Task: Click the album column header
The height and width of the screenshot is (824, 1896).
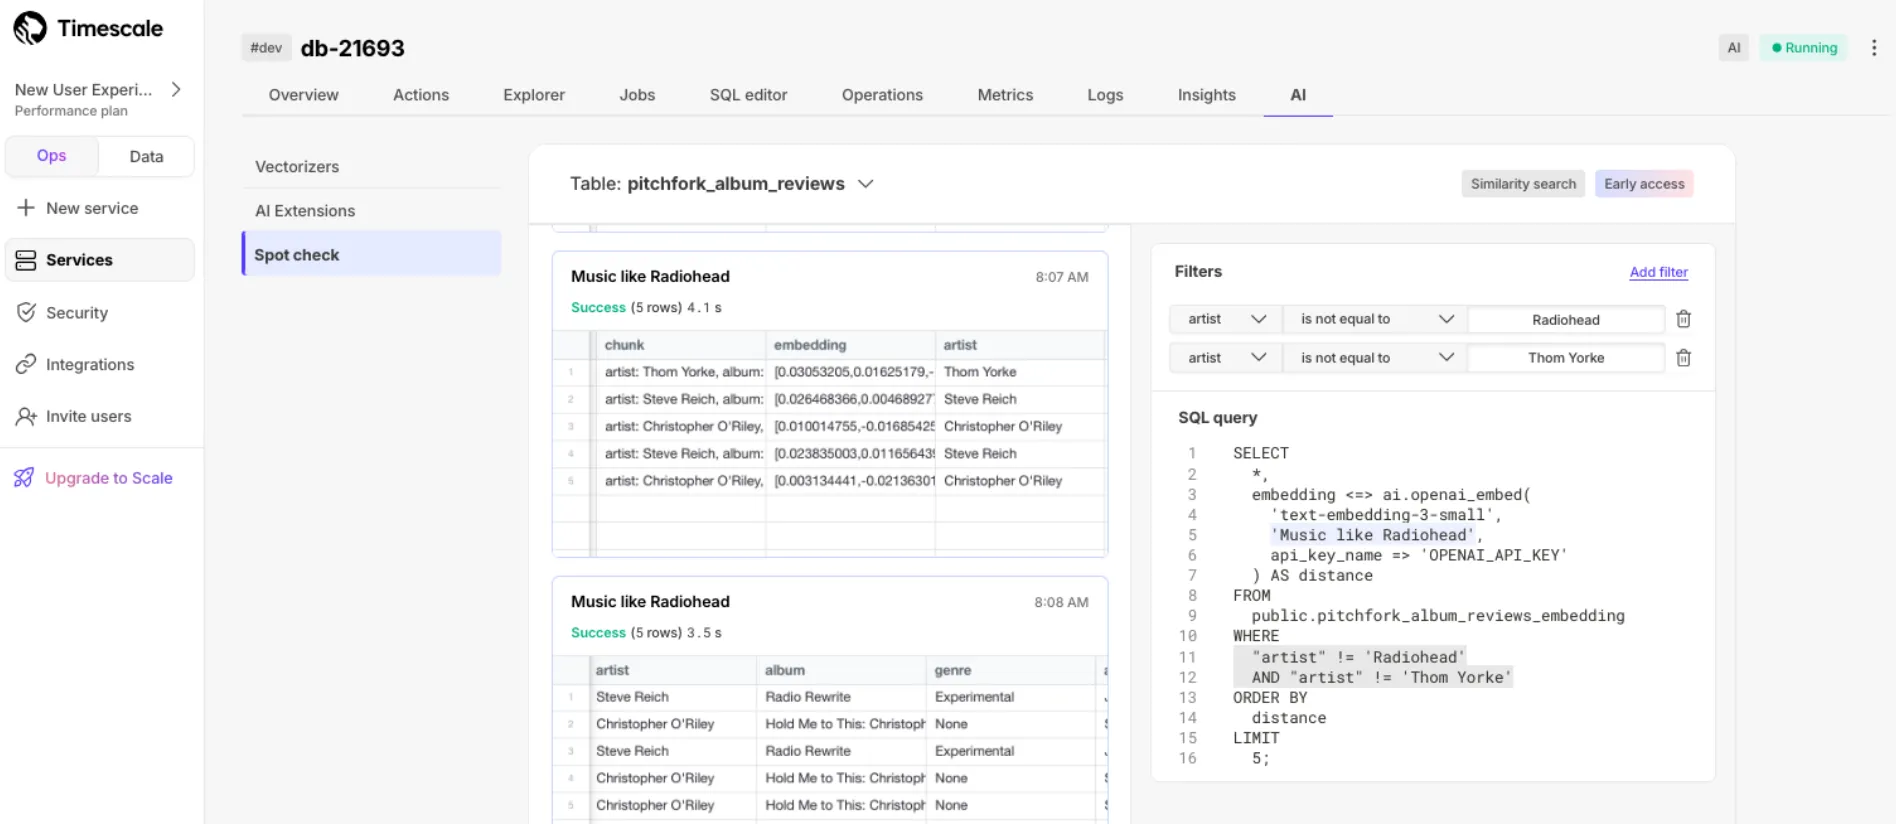Action: [x=841, y=670]
